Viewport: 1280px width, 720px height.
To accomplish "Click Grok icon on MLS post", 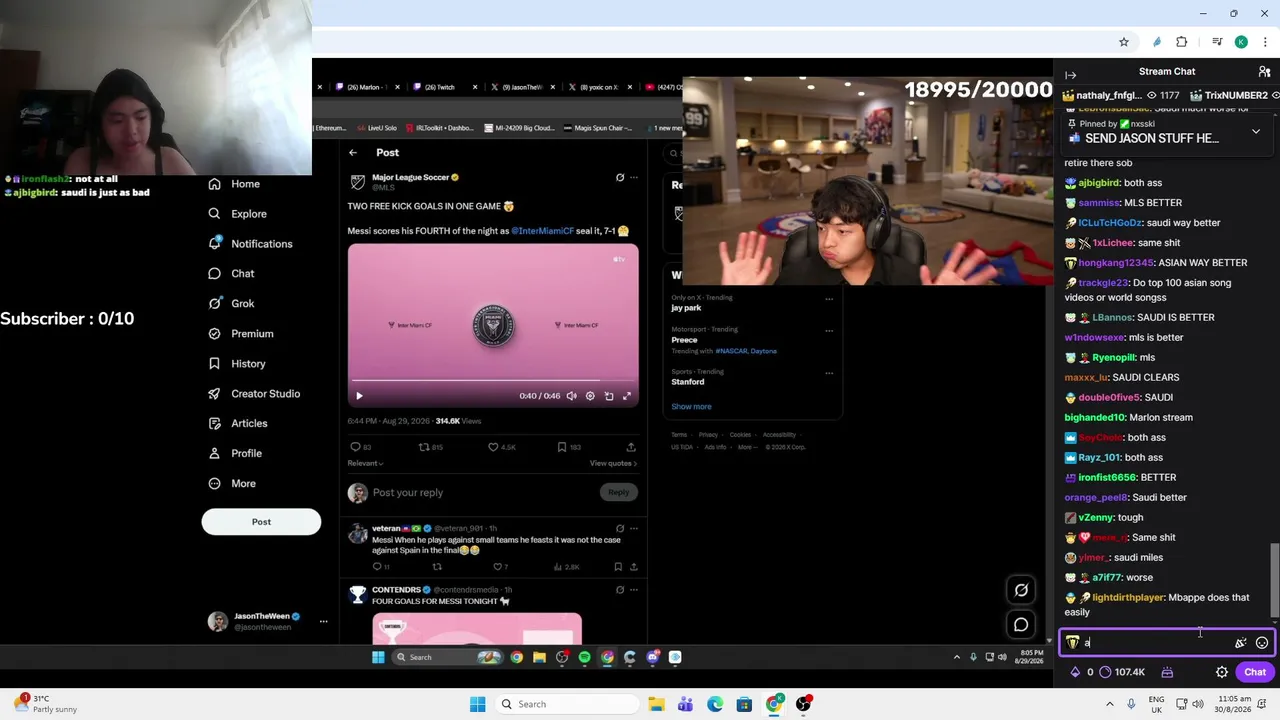I will [620, 178].
